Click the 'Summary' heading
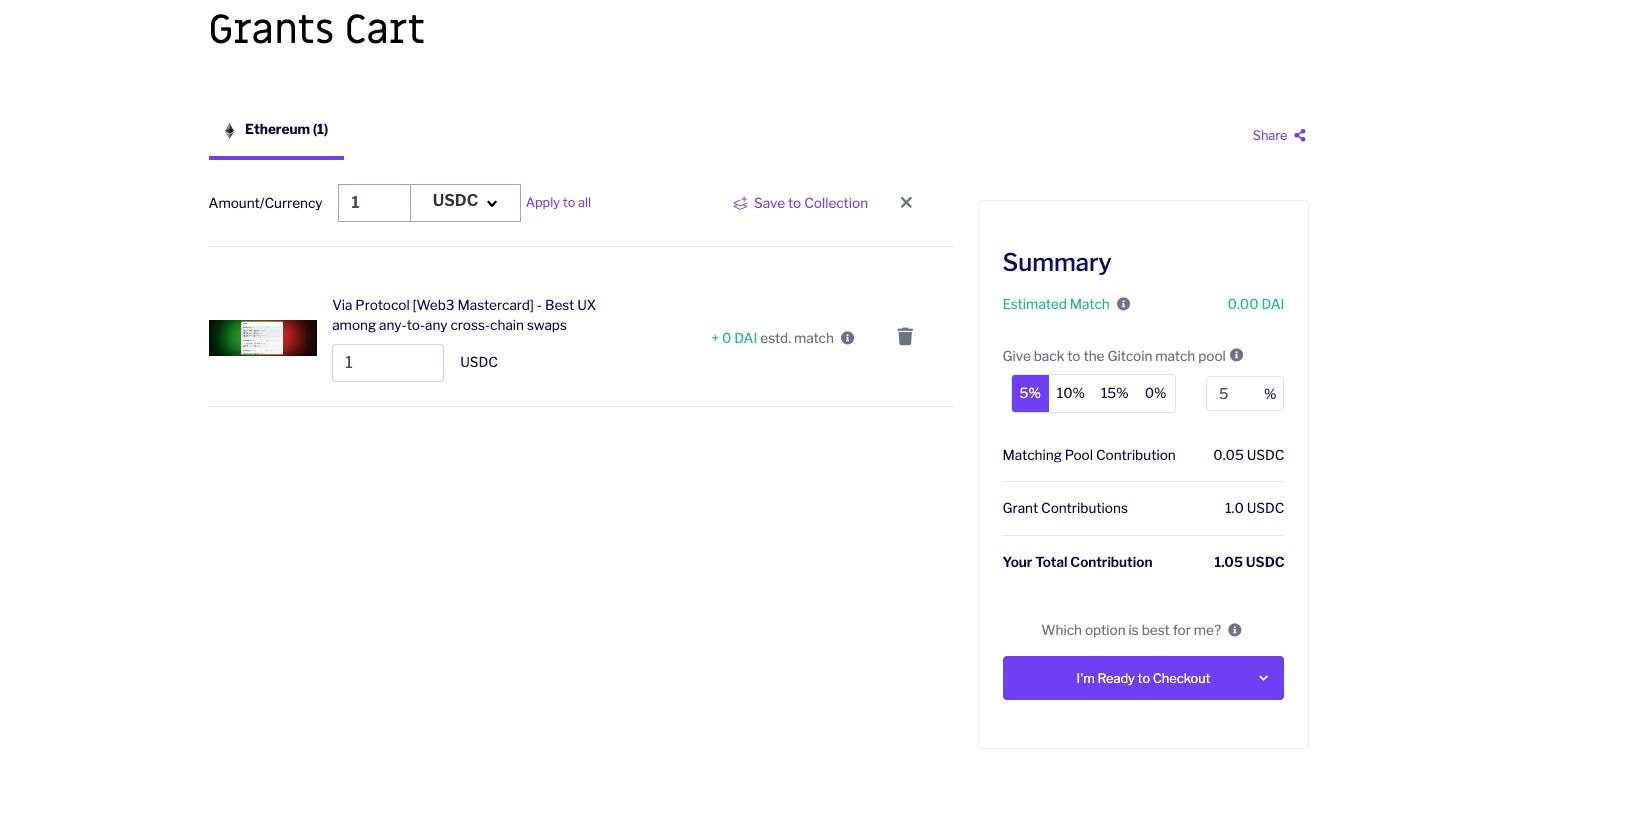This screenshot has width=1642, height=829. [x=1057, y=262]
